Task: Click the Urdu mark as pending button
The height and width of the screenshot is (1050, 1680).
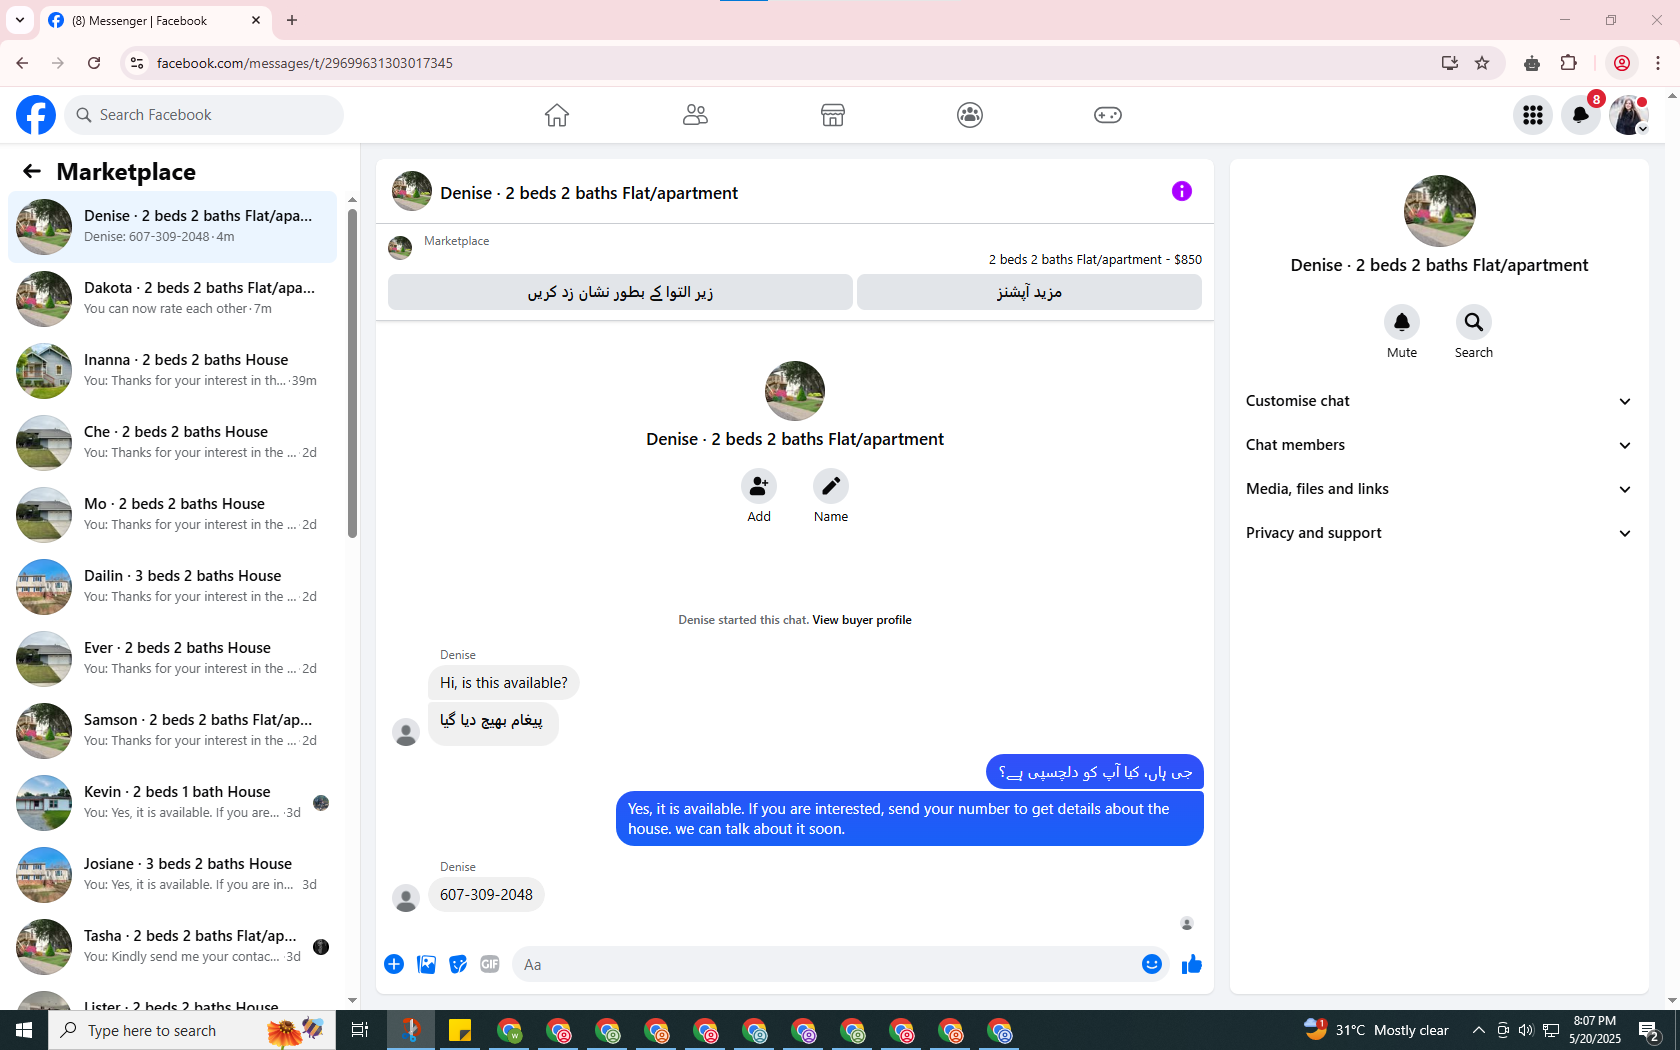Action: [x=620, y=292]
